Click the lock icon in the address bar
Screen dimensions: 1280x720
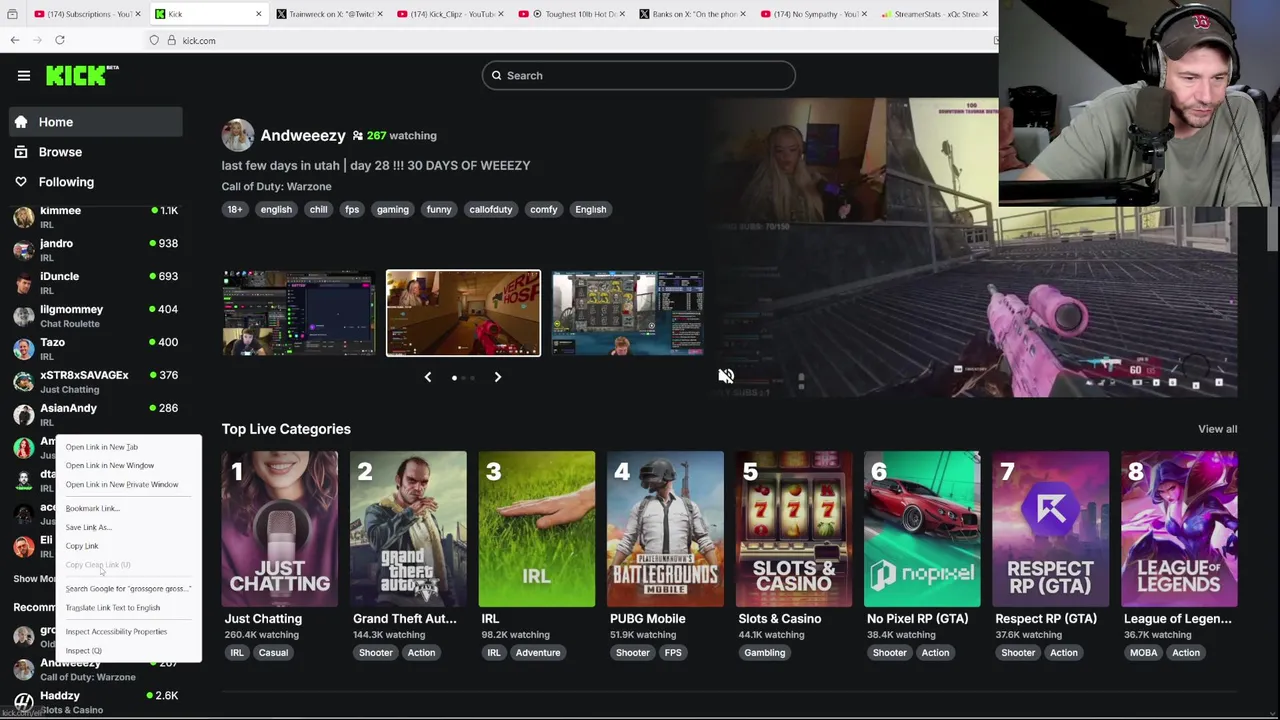coord(171,40)
